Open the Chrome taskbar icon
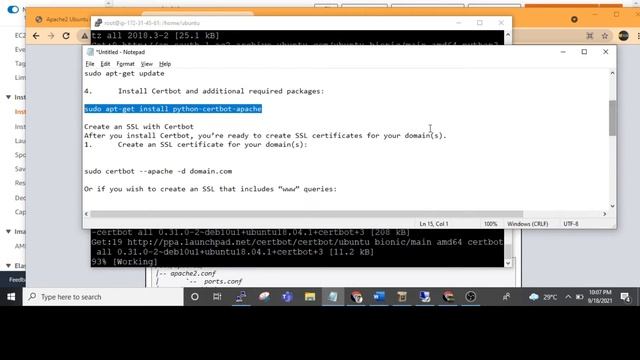 coord(356,297)
